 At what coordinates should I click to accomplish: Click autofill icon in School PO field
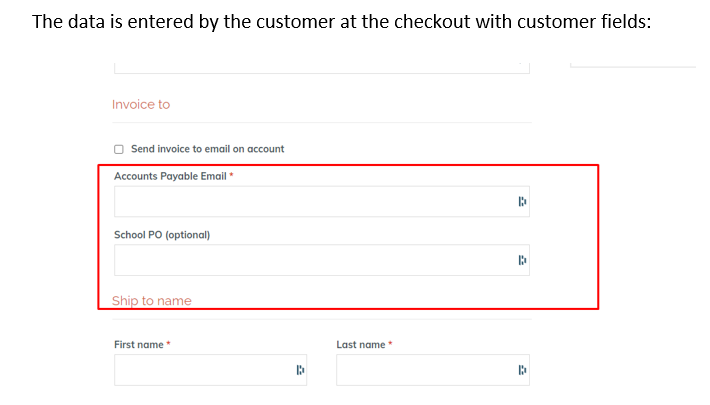click(x=522, y=261)
